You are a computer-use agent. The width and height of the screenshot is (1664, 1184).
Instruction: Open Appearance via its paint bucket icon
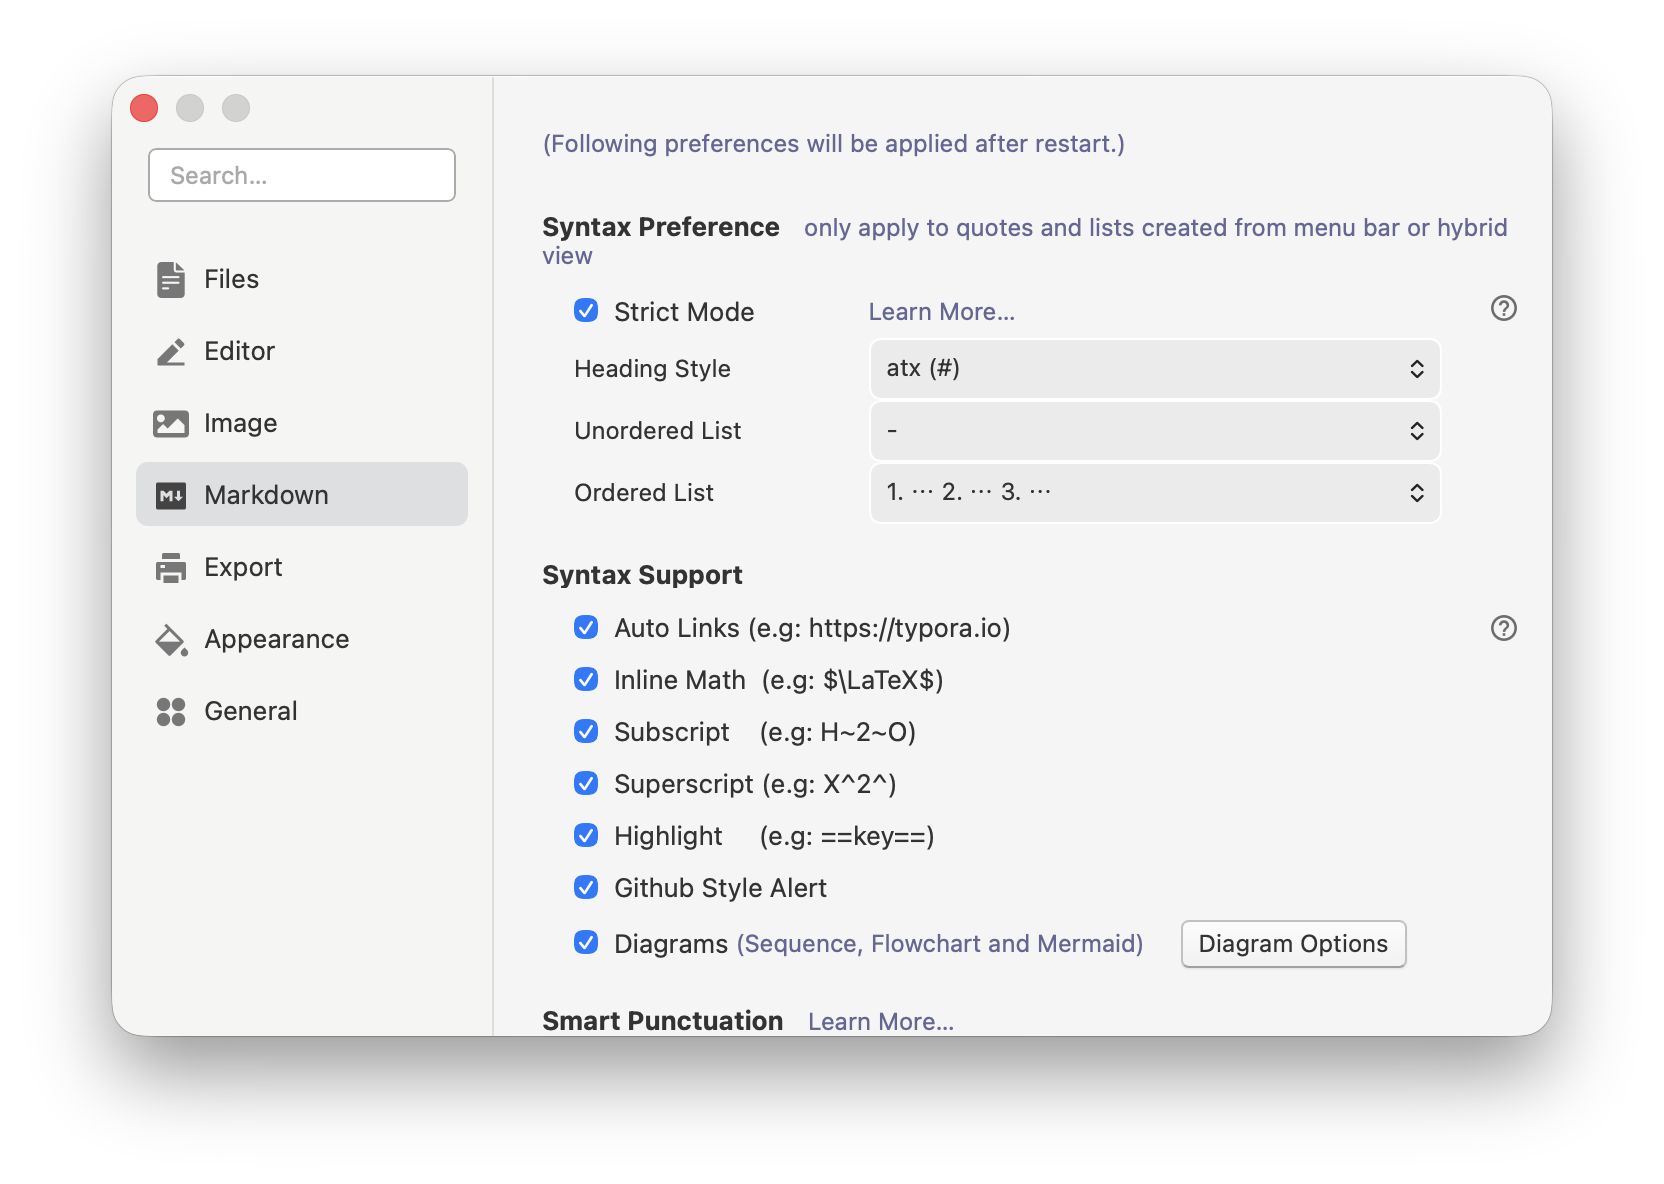(171, 639)
